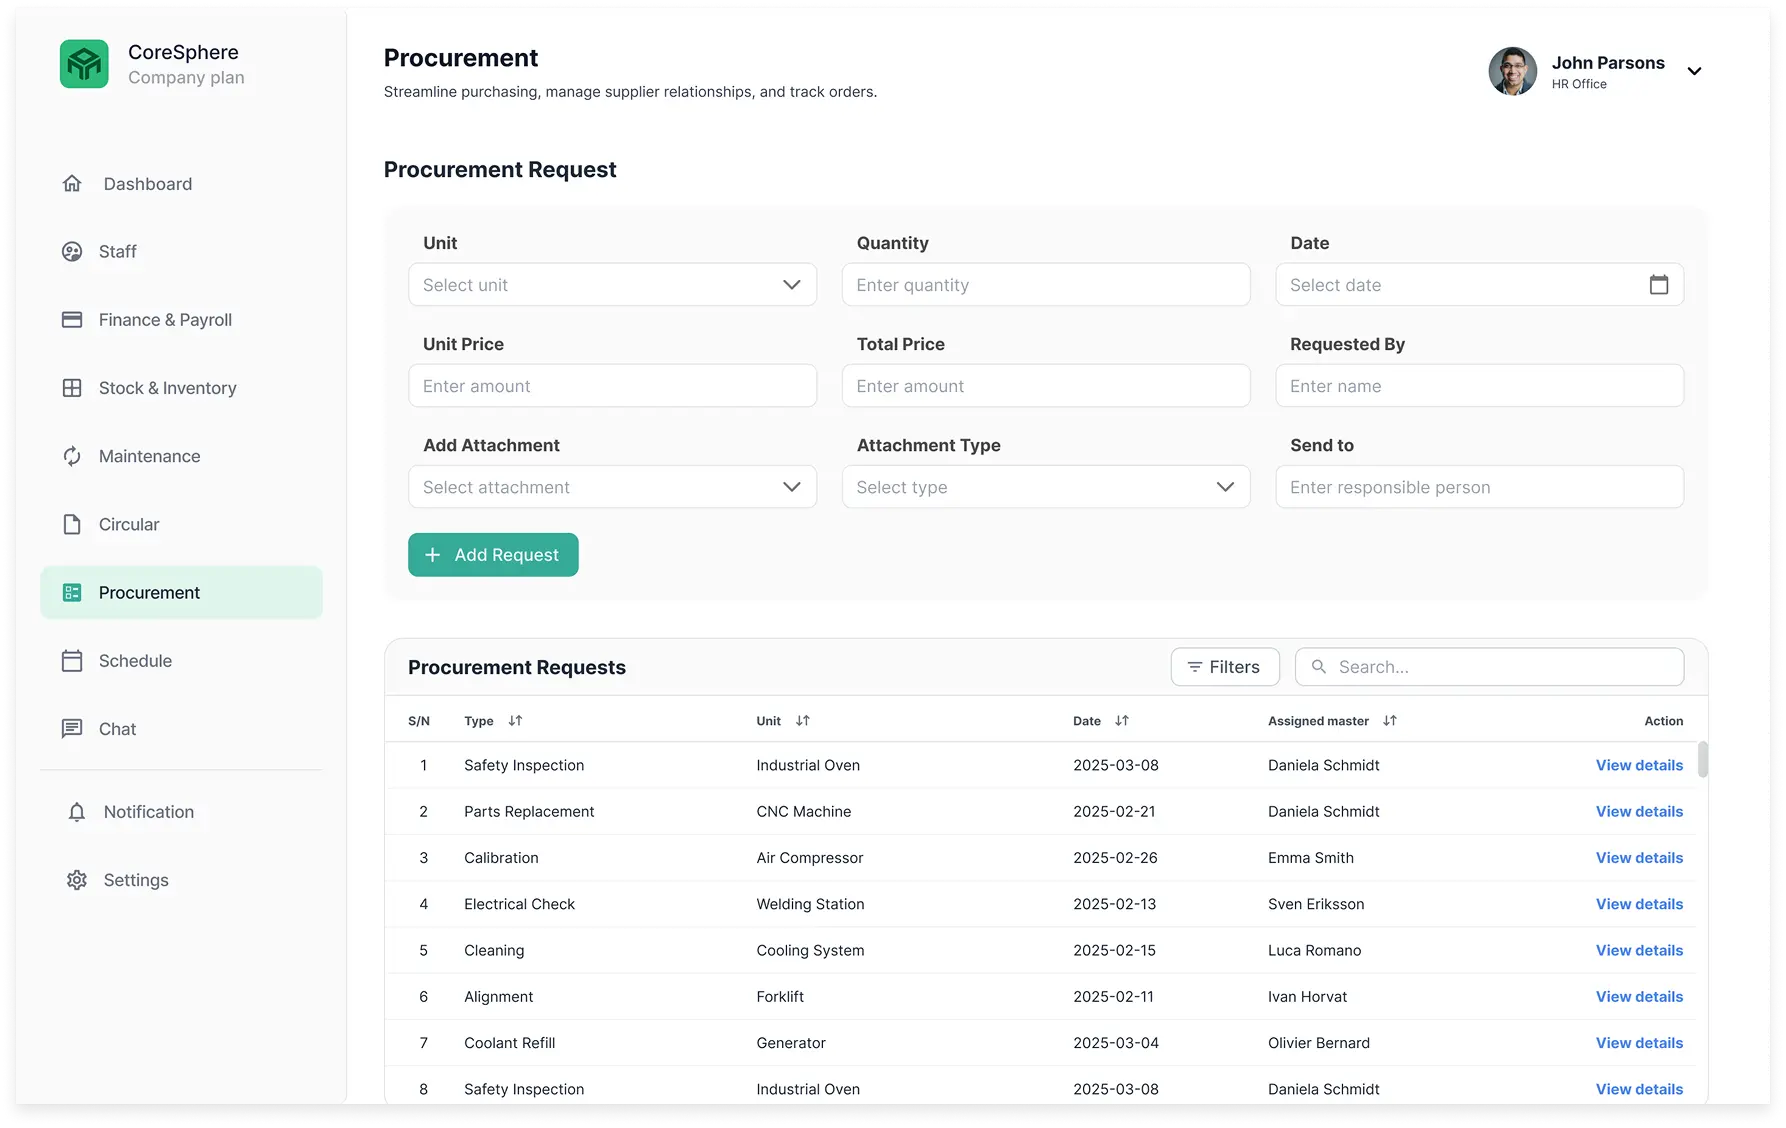Open the Select unit dropdown
1786x1128 pixels.
pos(612,285)
